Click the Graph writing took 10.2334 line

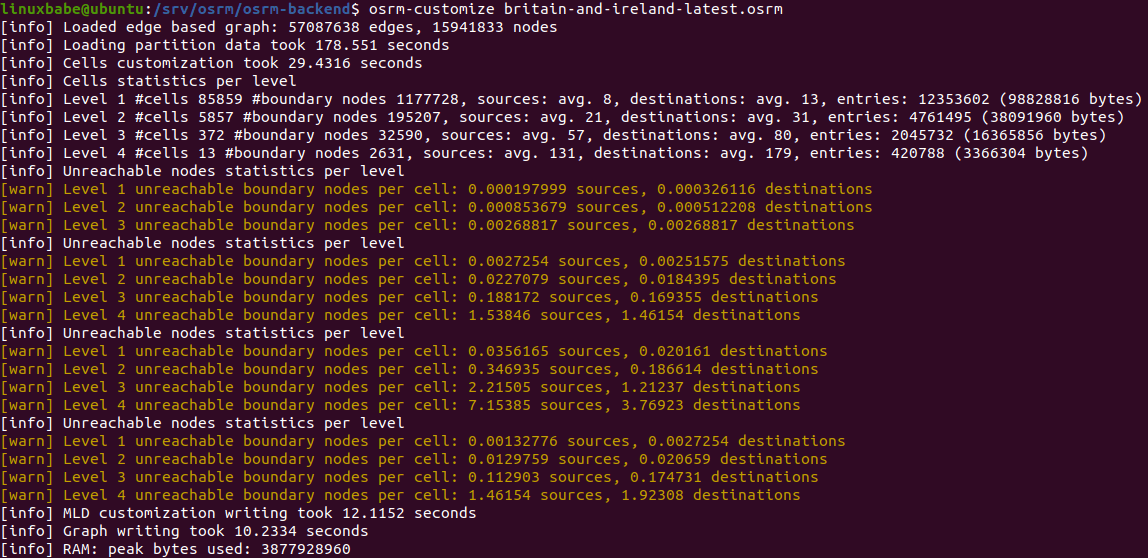(215, 531)
